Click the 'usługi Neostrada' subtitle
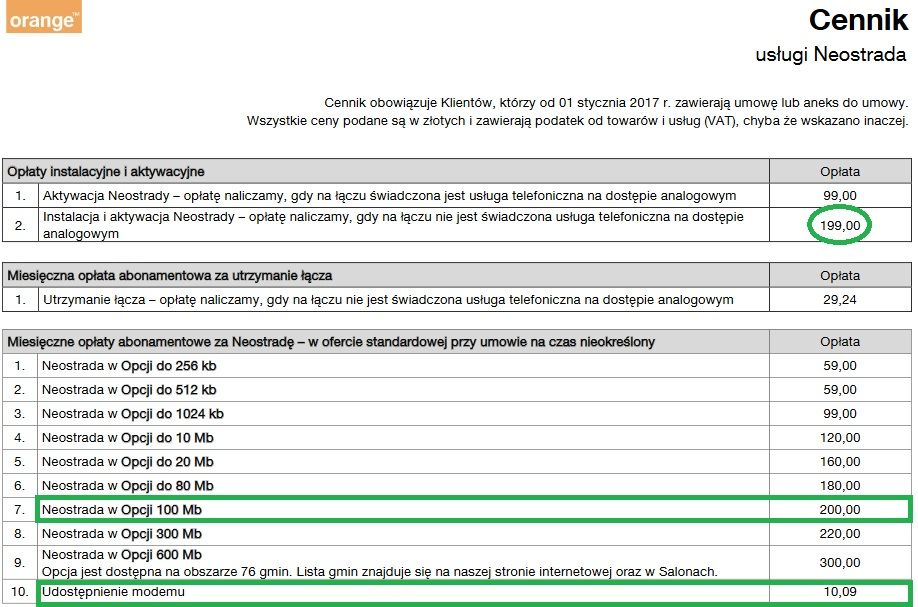This screenshot has height=607, width=918. 830,55
